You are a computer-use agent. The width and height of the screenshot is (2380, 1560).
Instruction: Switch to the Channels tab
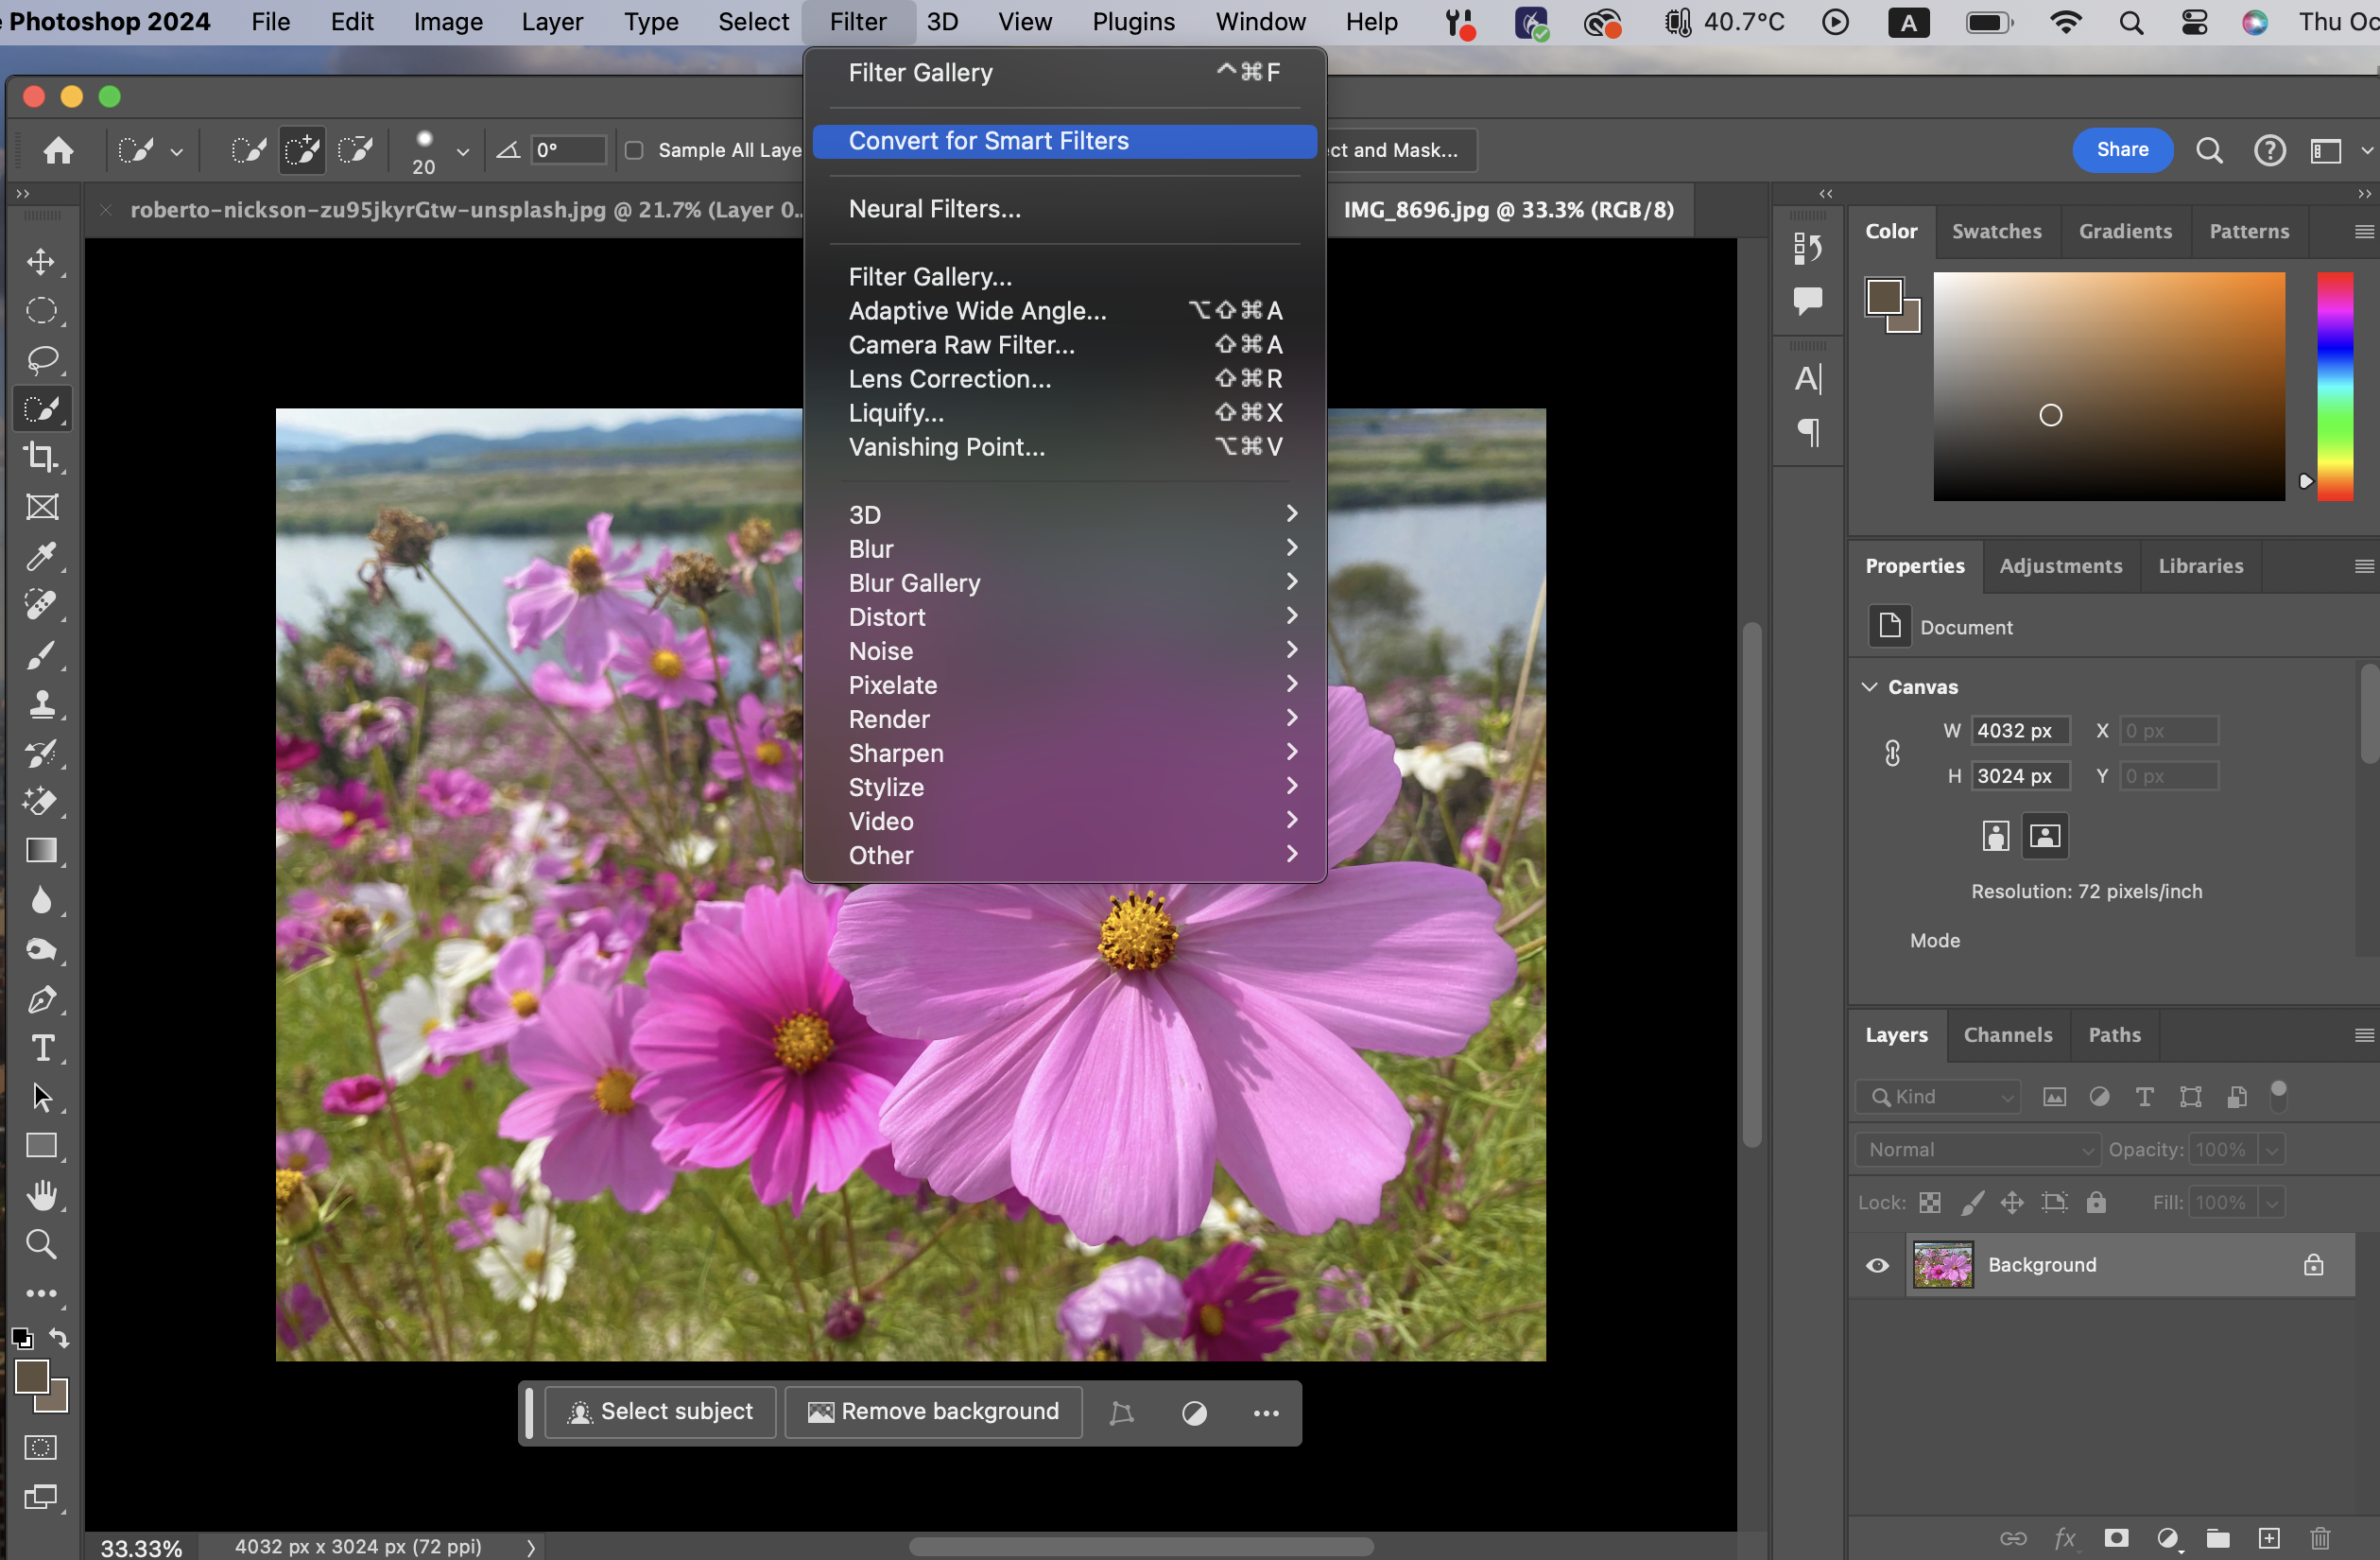point(2007,1035)
